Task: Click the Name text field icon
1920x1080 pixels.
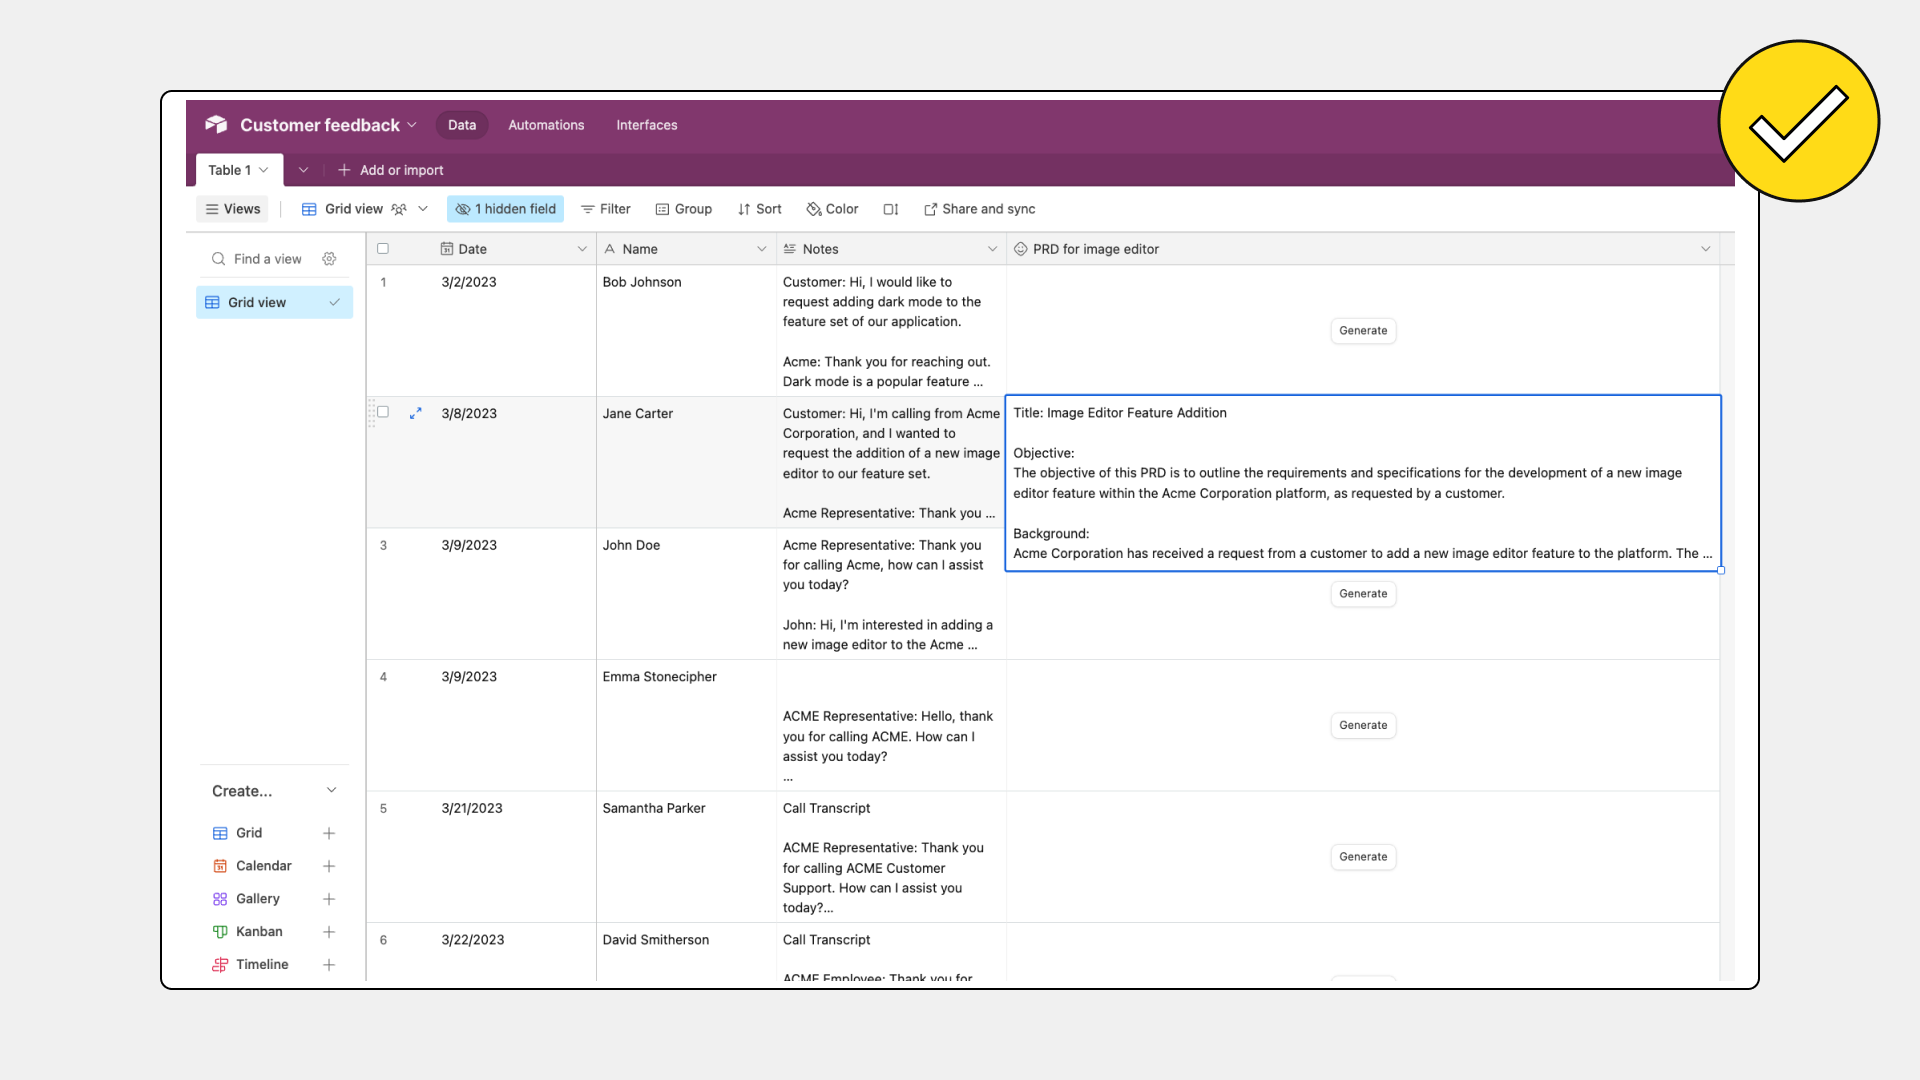Action: click(610, 249)
